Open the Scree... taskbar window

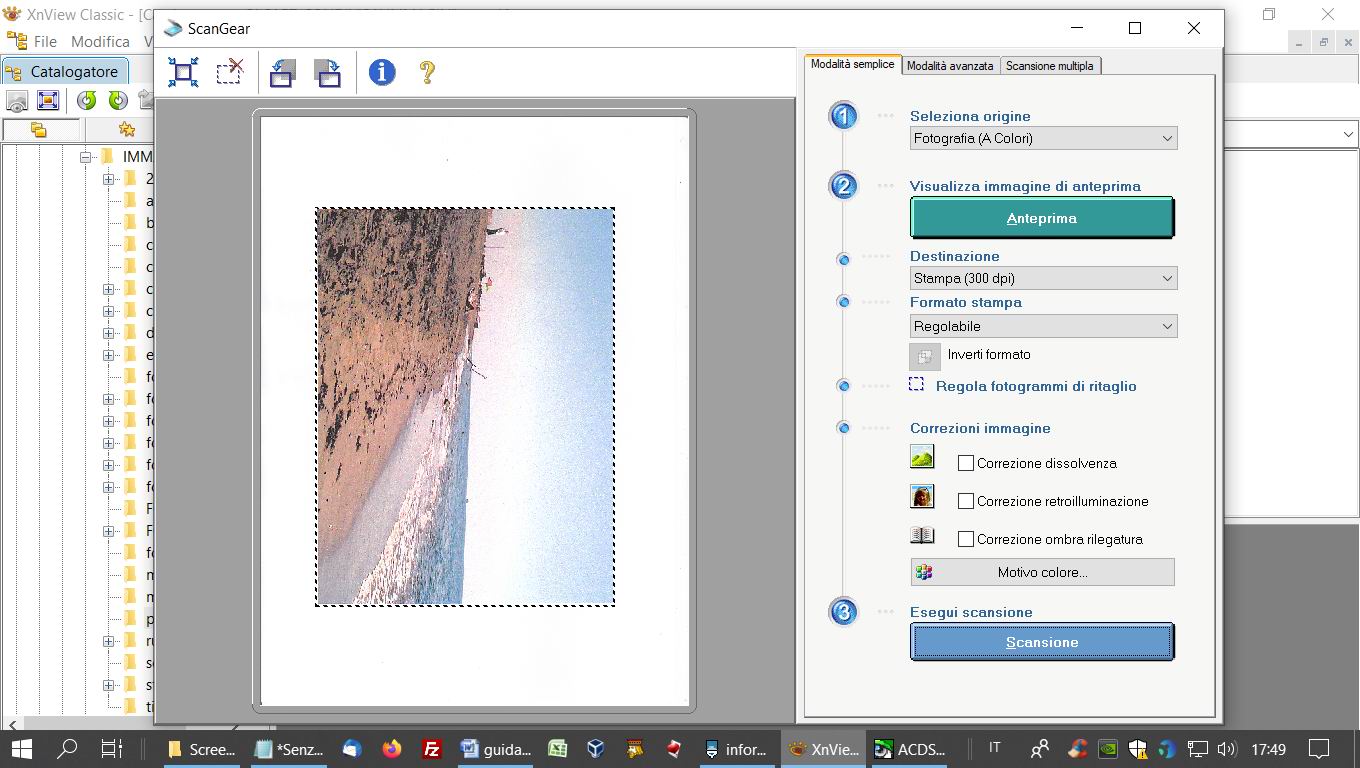[x=201, y=748]
